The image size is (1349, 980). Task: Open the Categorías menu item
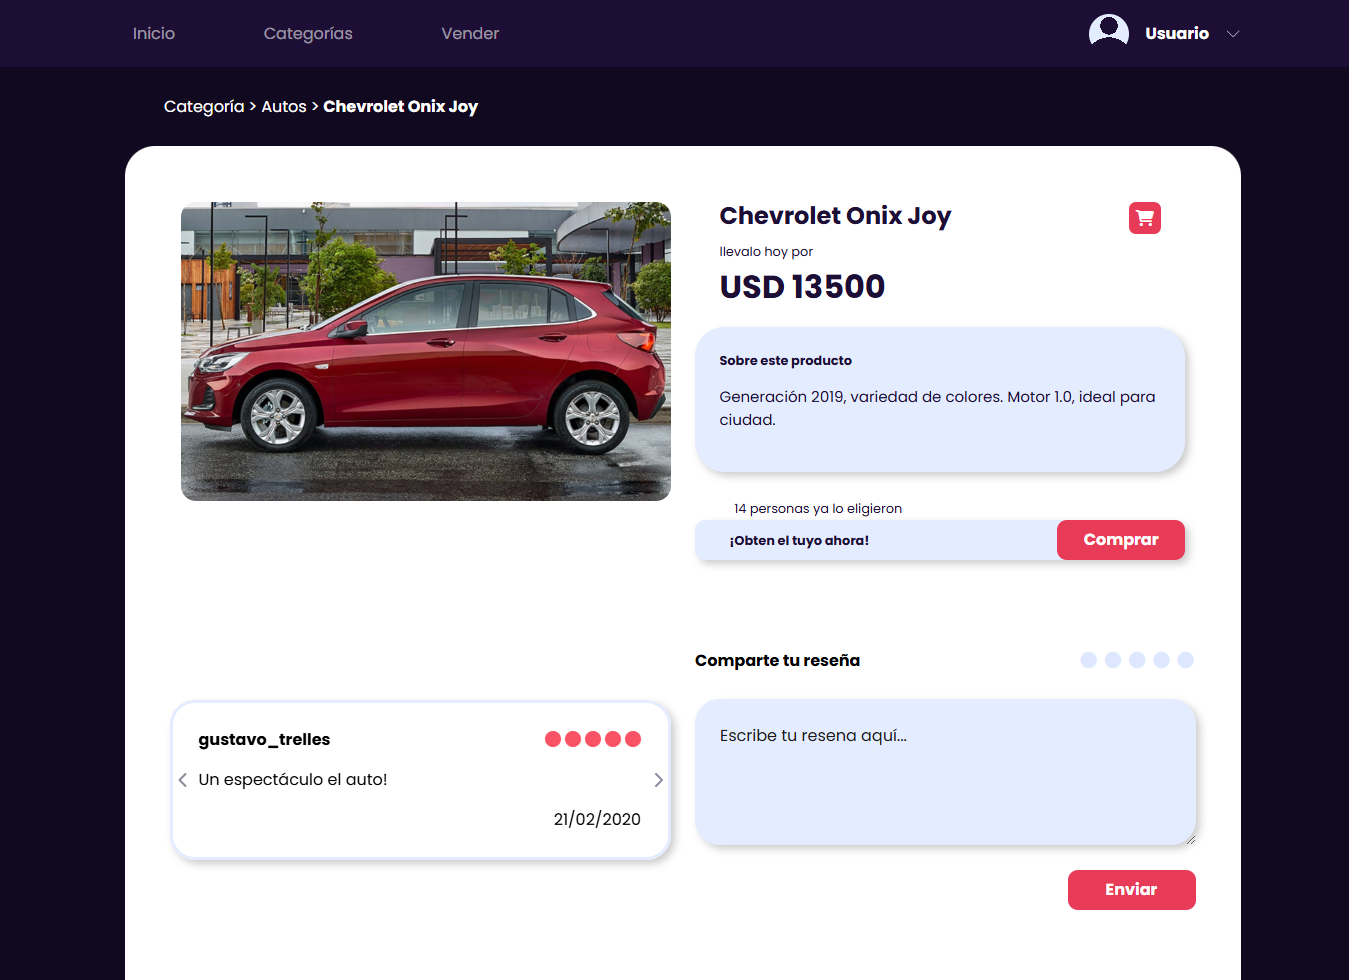[x=308, y=34]
